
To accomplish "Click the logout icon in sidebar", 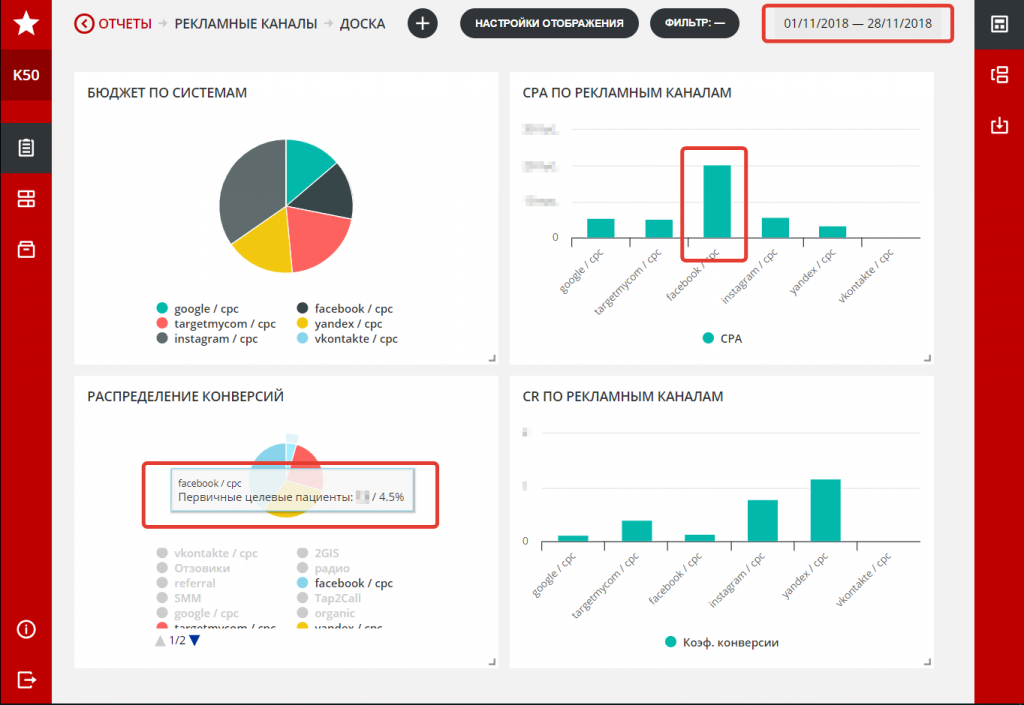I will 26,680.
